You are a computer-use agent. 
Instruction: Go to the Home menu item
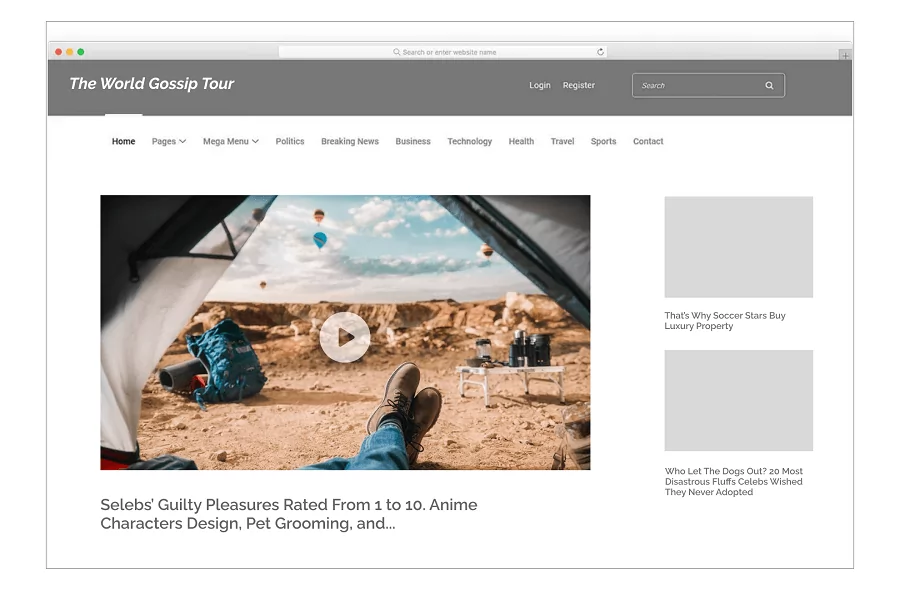(123, 142)
